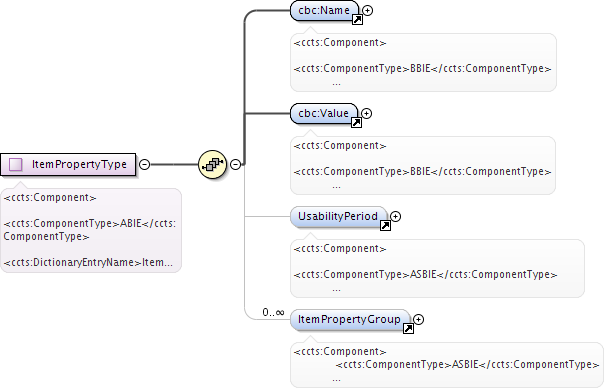
Task: Click the ellipsis in UsabilityPeriod annotation
Action: coord(337,289)
